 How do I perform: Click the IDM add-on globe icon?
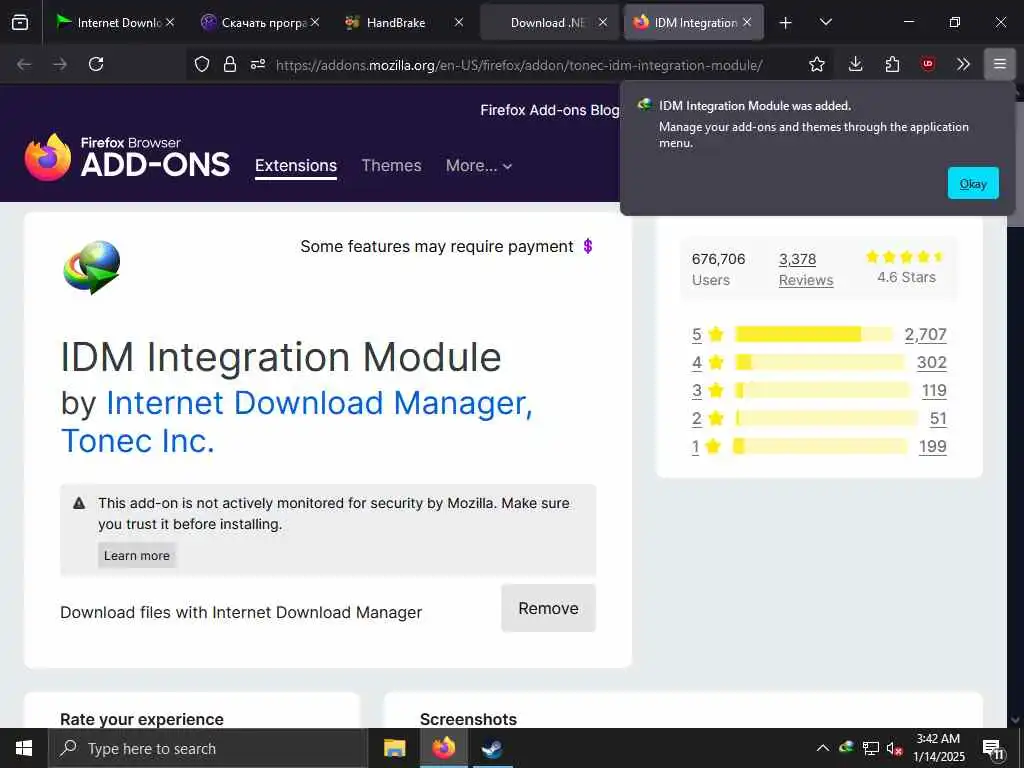coord(91,267)
